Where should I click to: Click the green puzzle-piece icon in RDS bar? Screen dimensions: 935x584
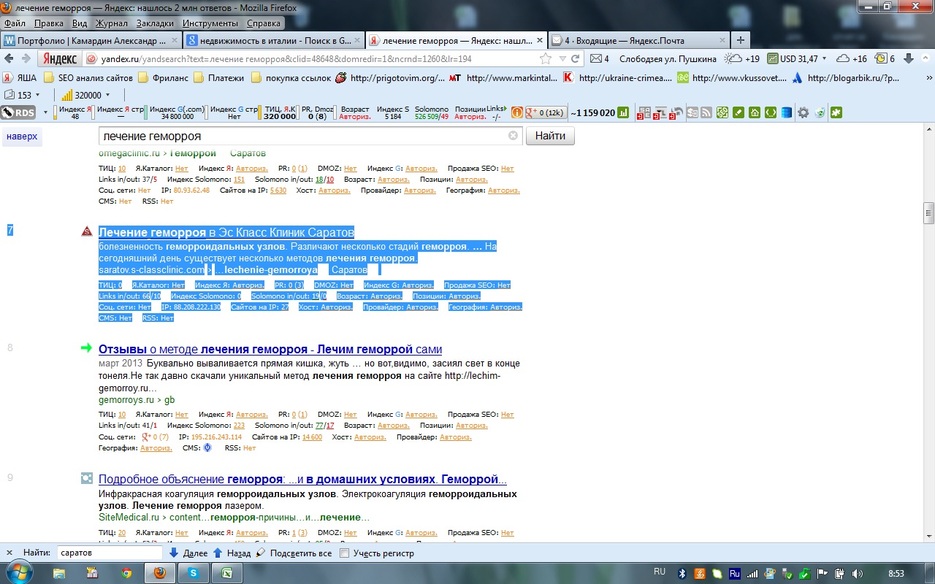click(x=836, y=112)
